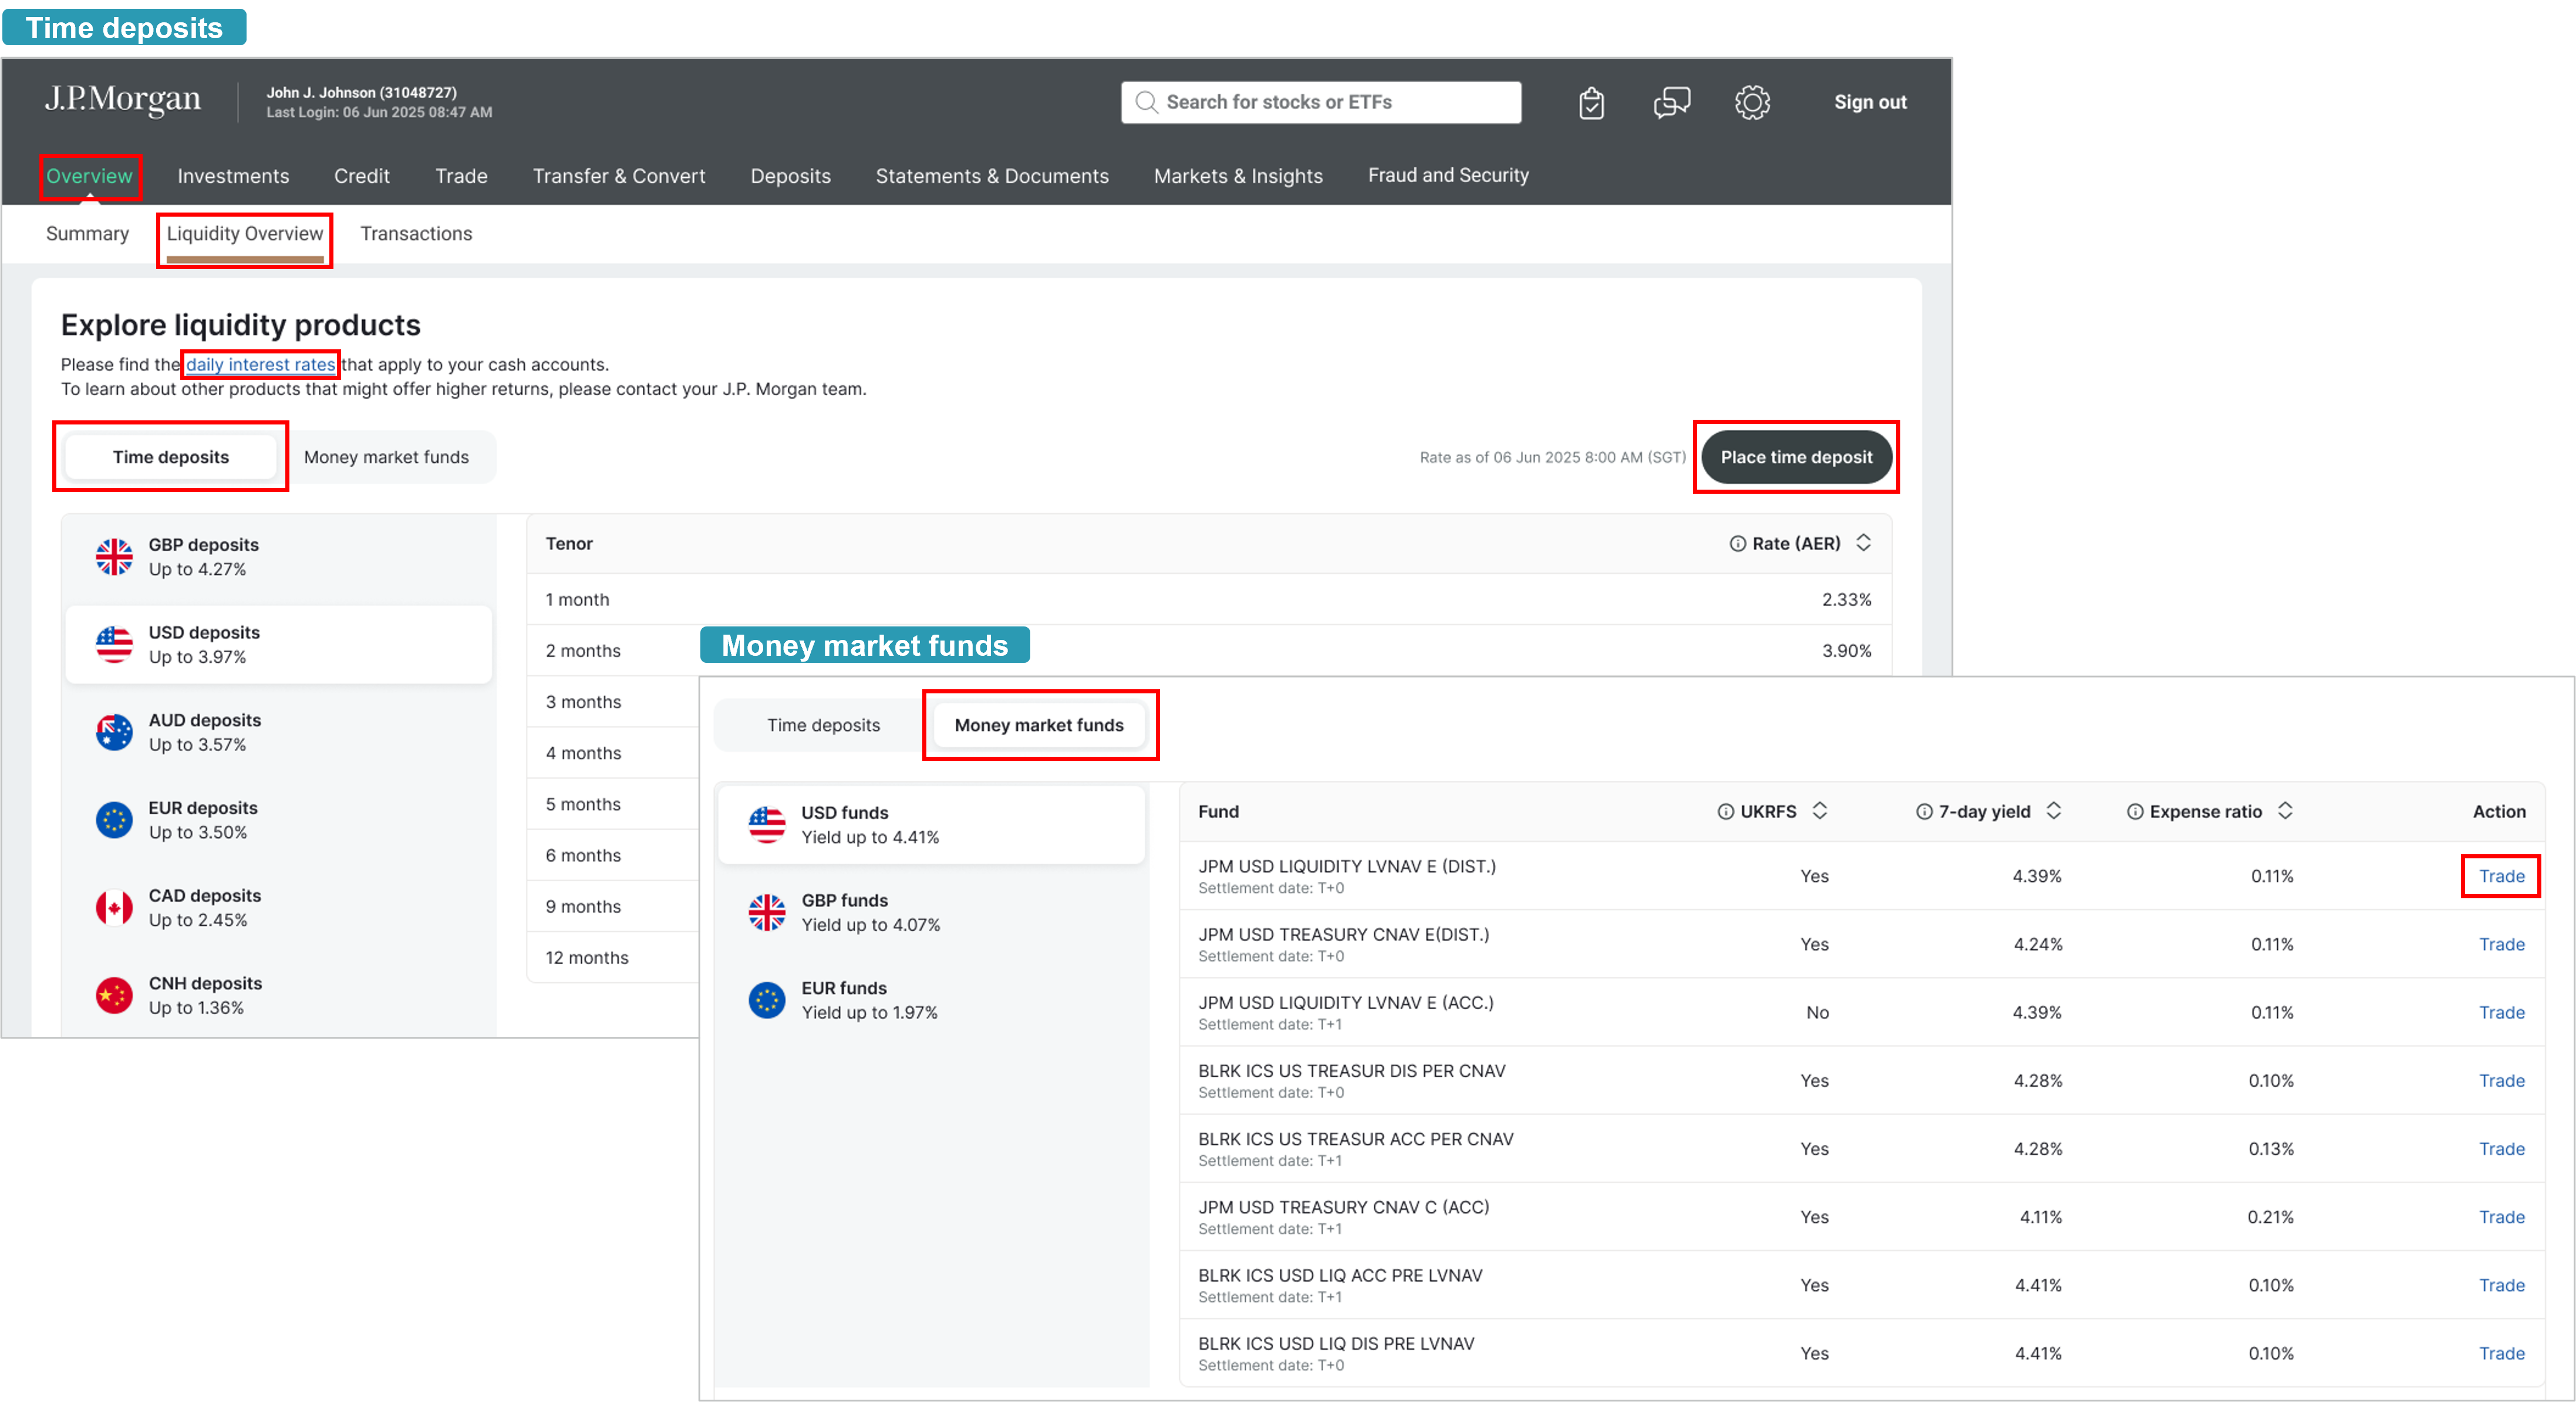Click the search magnifier icon
Image resolution: width=2576 pixels, height=1402 pixels.
1147,102
